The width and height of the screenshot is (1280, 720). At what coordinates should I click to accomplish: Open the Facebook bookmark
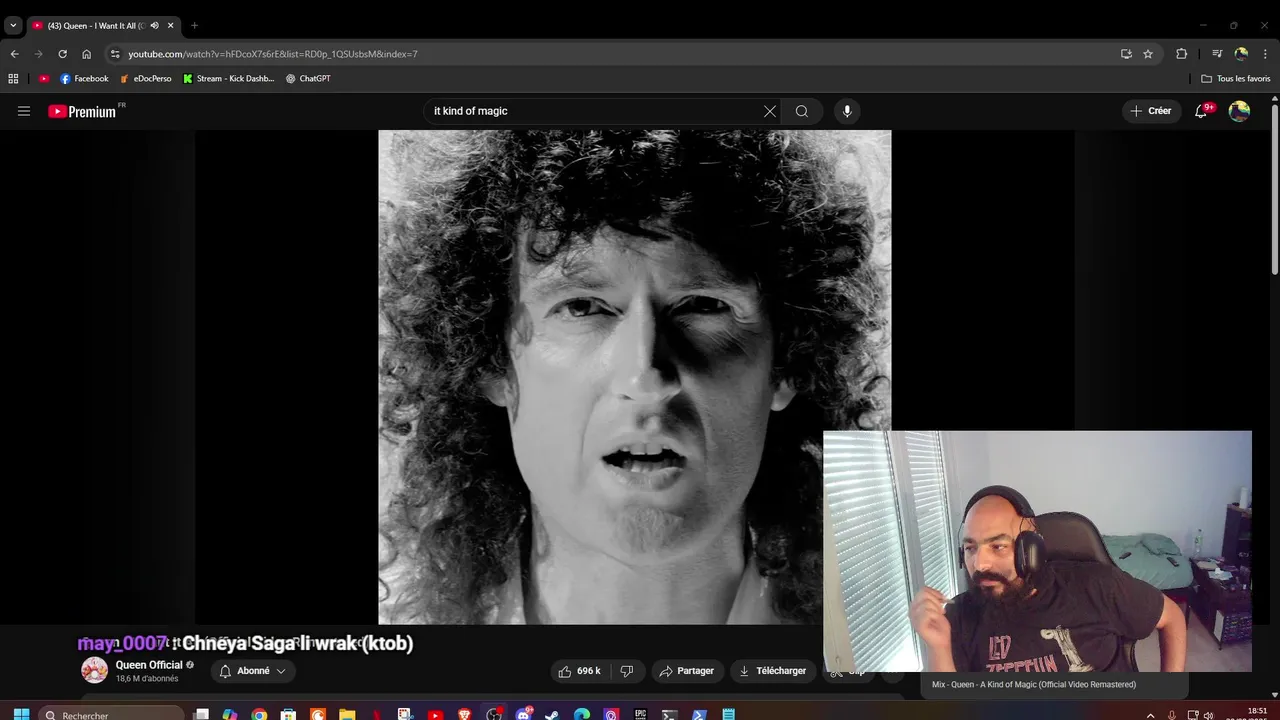click(x=84, y=78)
